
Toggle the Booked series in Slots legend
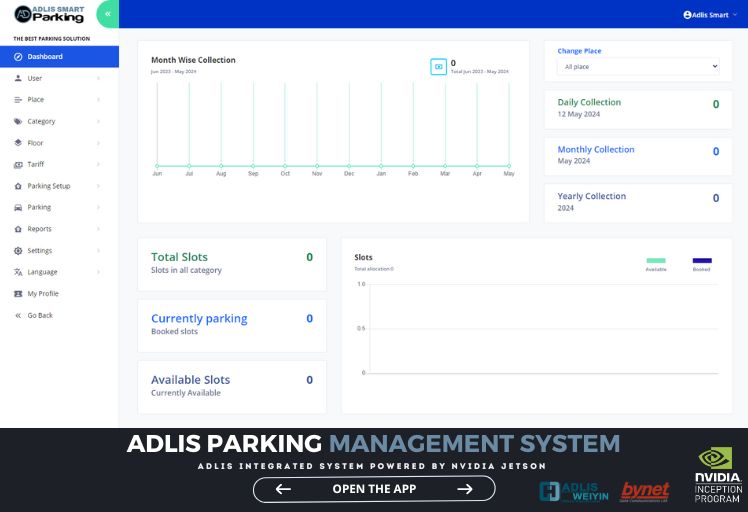(x=702, y=262)
